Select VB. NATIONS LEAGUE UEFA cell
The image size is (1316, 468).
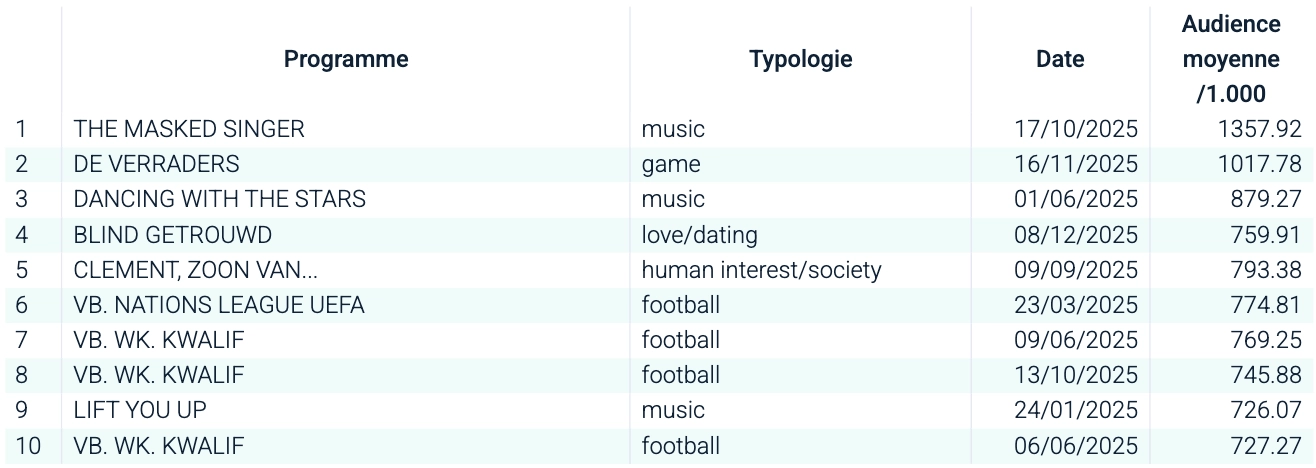click(x=218, y=305)
